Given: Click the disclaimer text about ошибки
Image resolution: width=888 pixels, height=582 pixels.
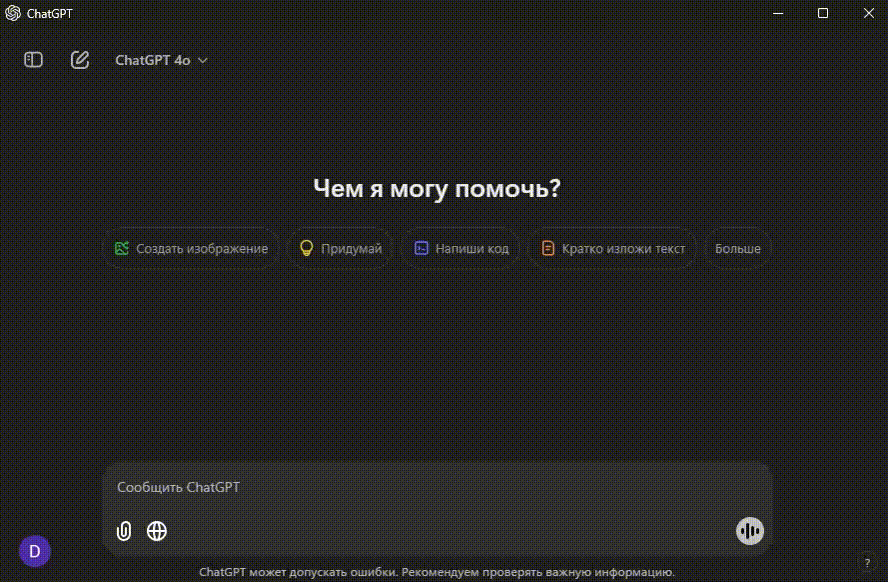Looking at the screenshot, I should (437, 572).
